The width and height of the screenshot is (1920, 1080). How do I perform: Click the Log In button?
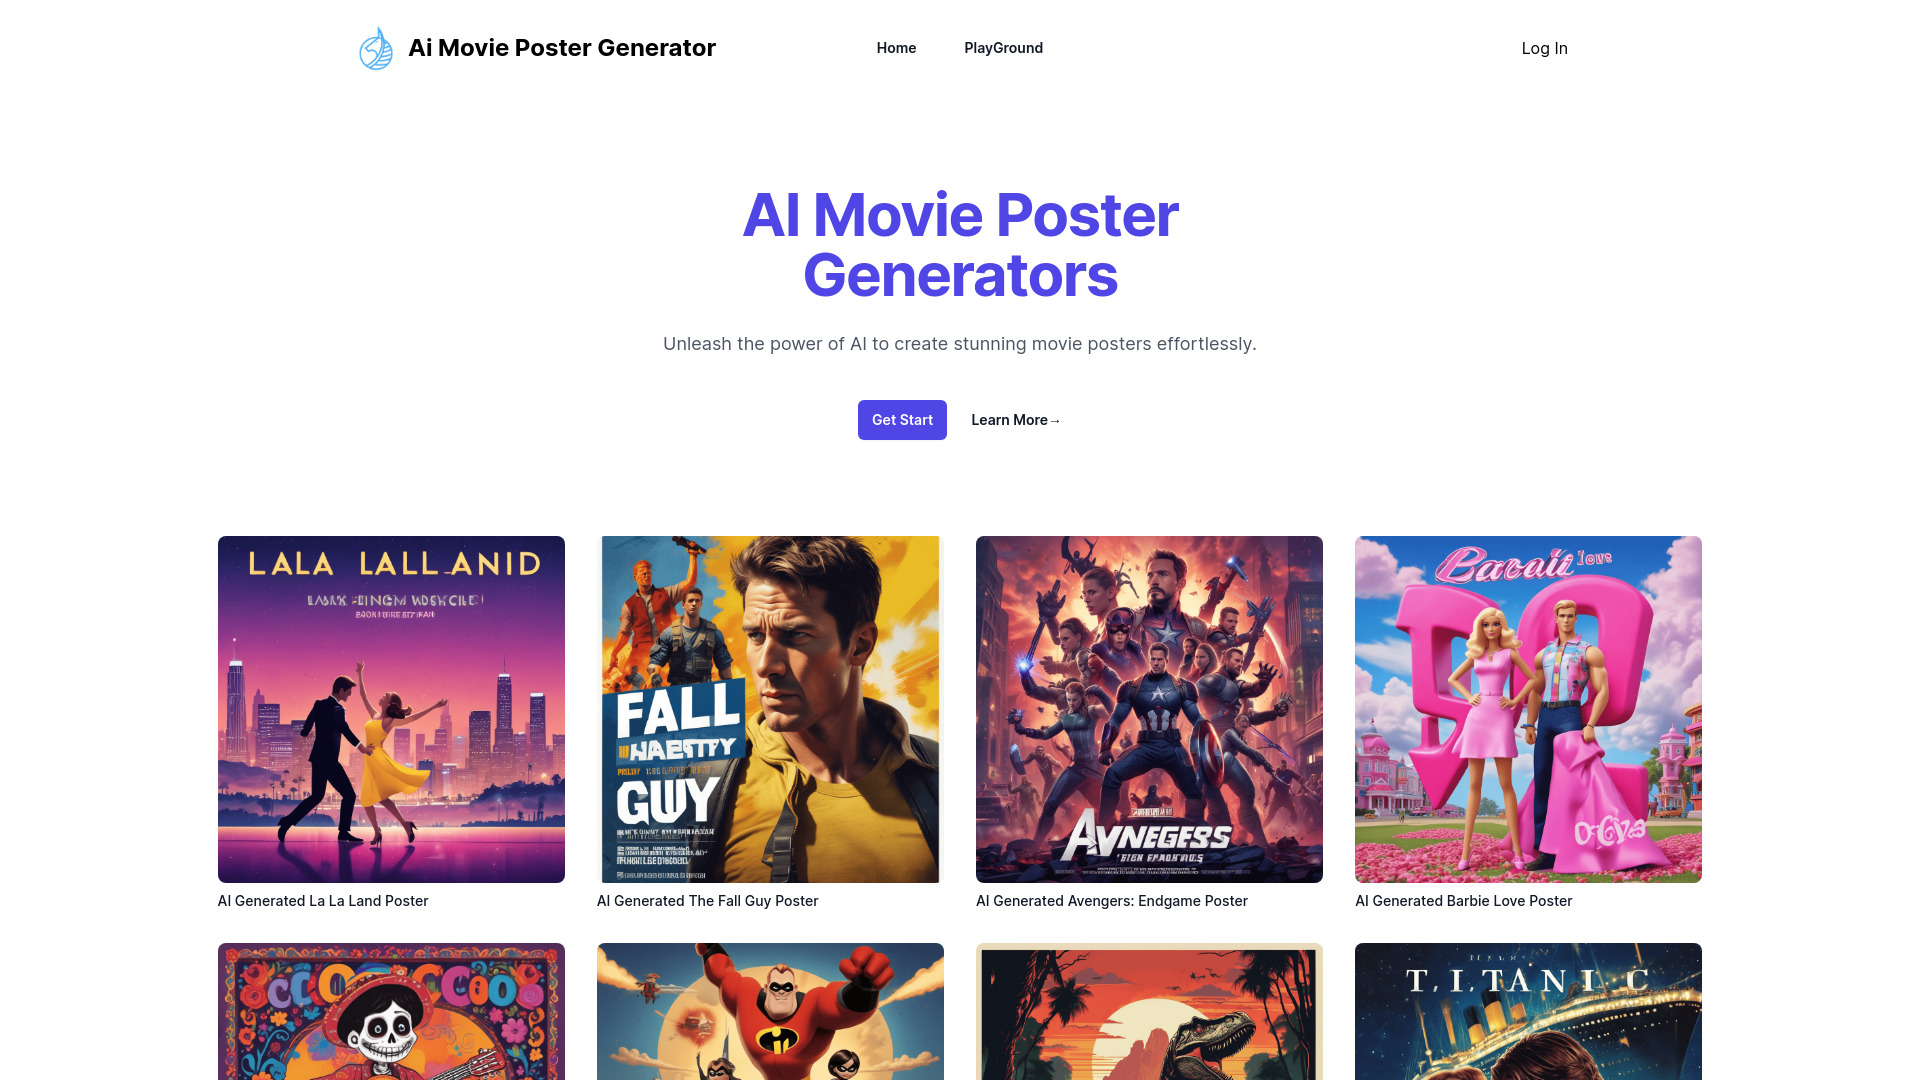pos(1544,47)
